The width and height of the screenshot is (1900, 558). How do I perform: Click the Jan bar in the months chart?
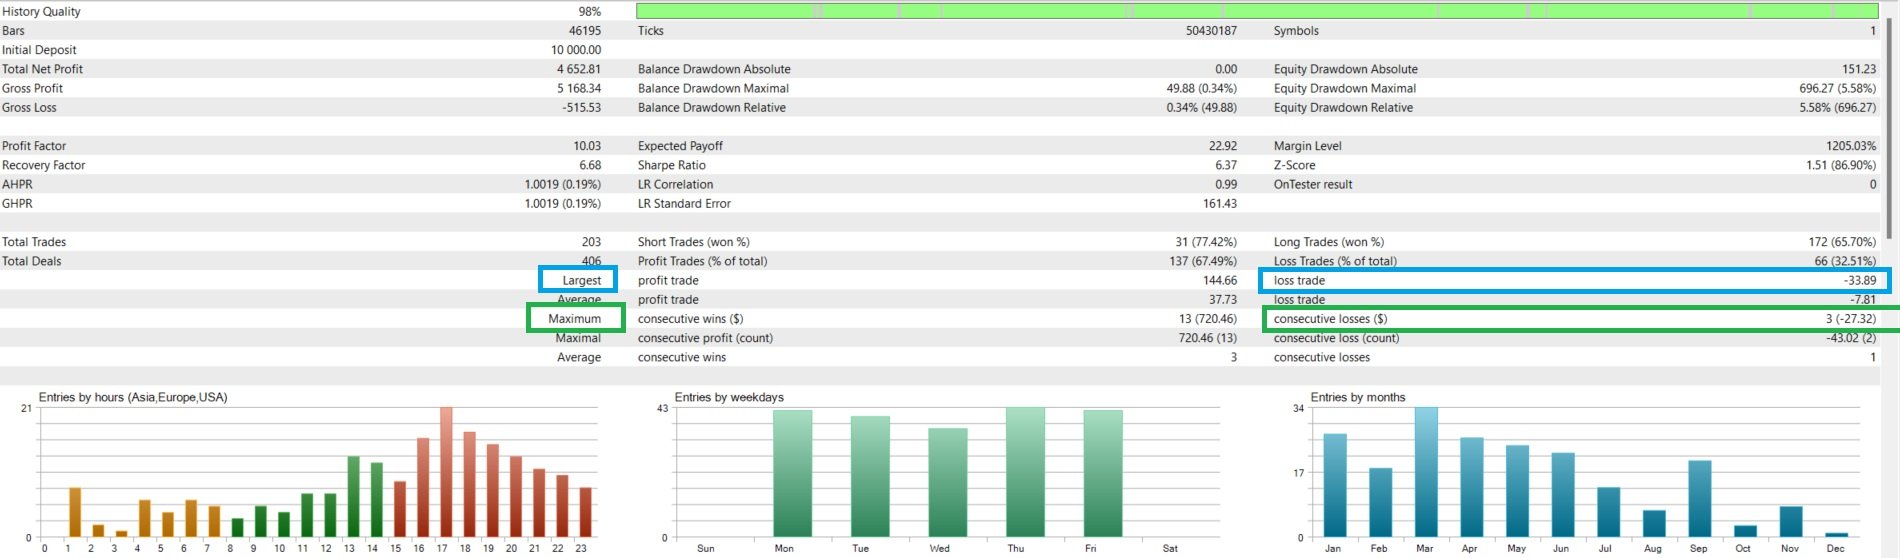[1335, 486]
